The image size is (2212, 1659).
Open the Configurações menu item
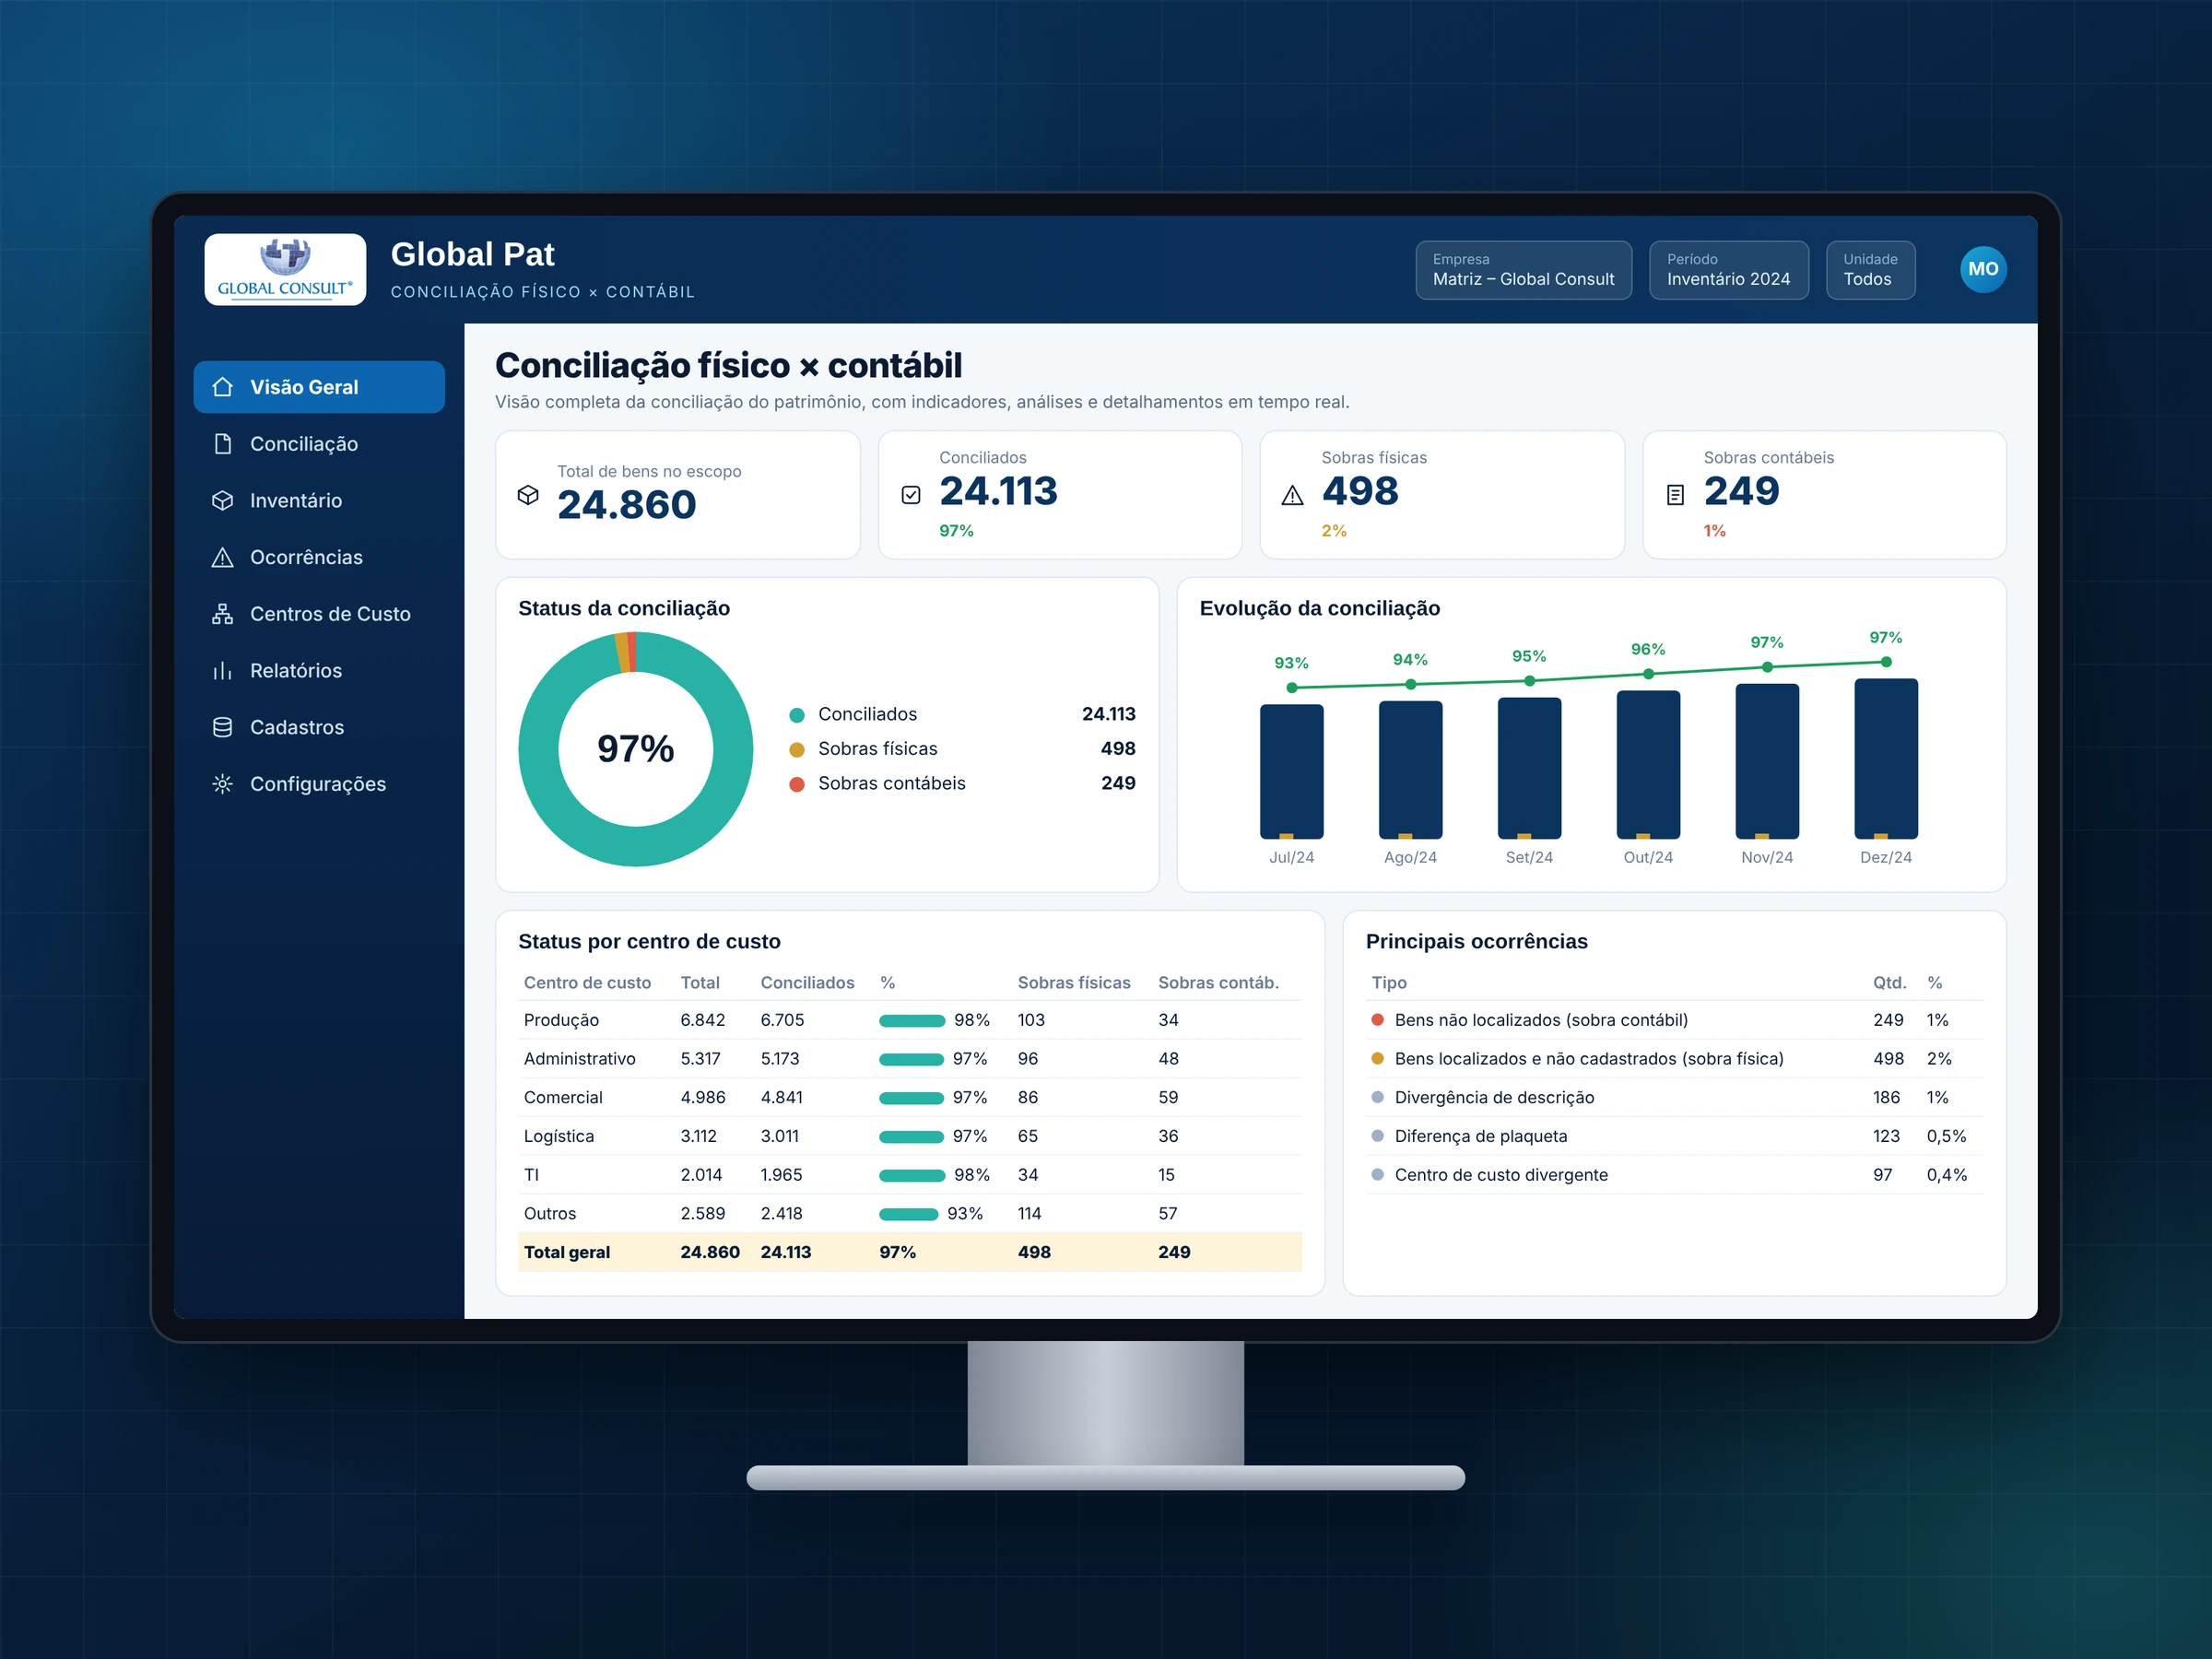(x=319, y=784)
